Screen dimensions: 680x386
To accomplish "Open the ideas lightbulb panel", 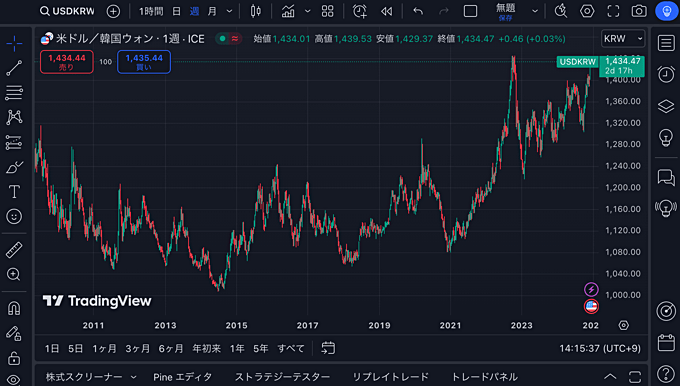I will pyautogui.click(x=667, y=138).
